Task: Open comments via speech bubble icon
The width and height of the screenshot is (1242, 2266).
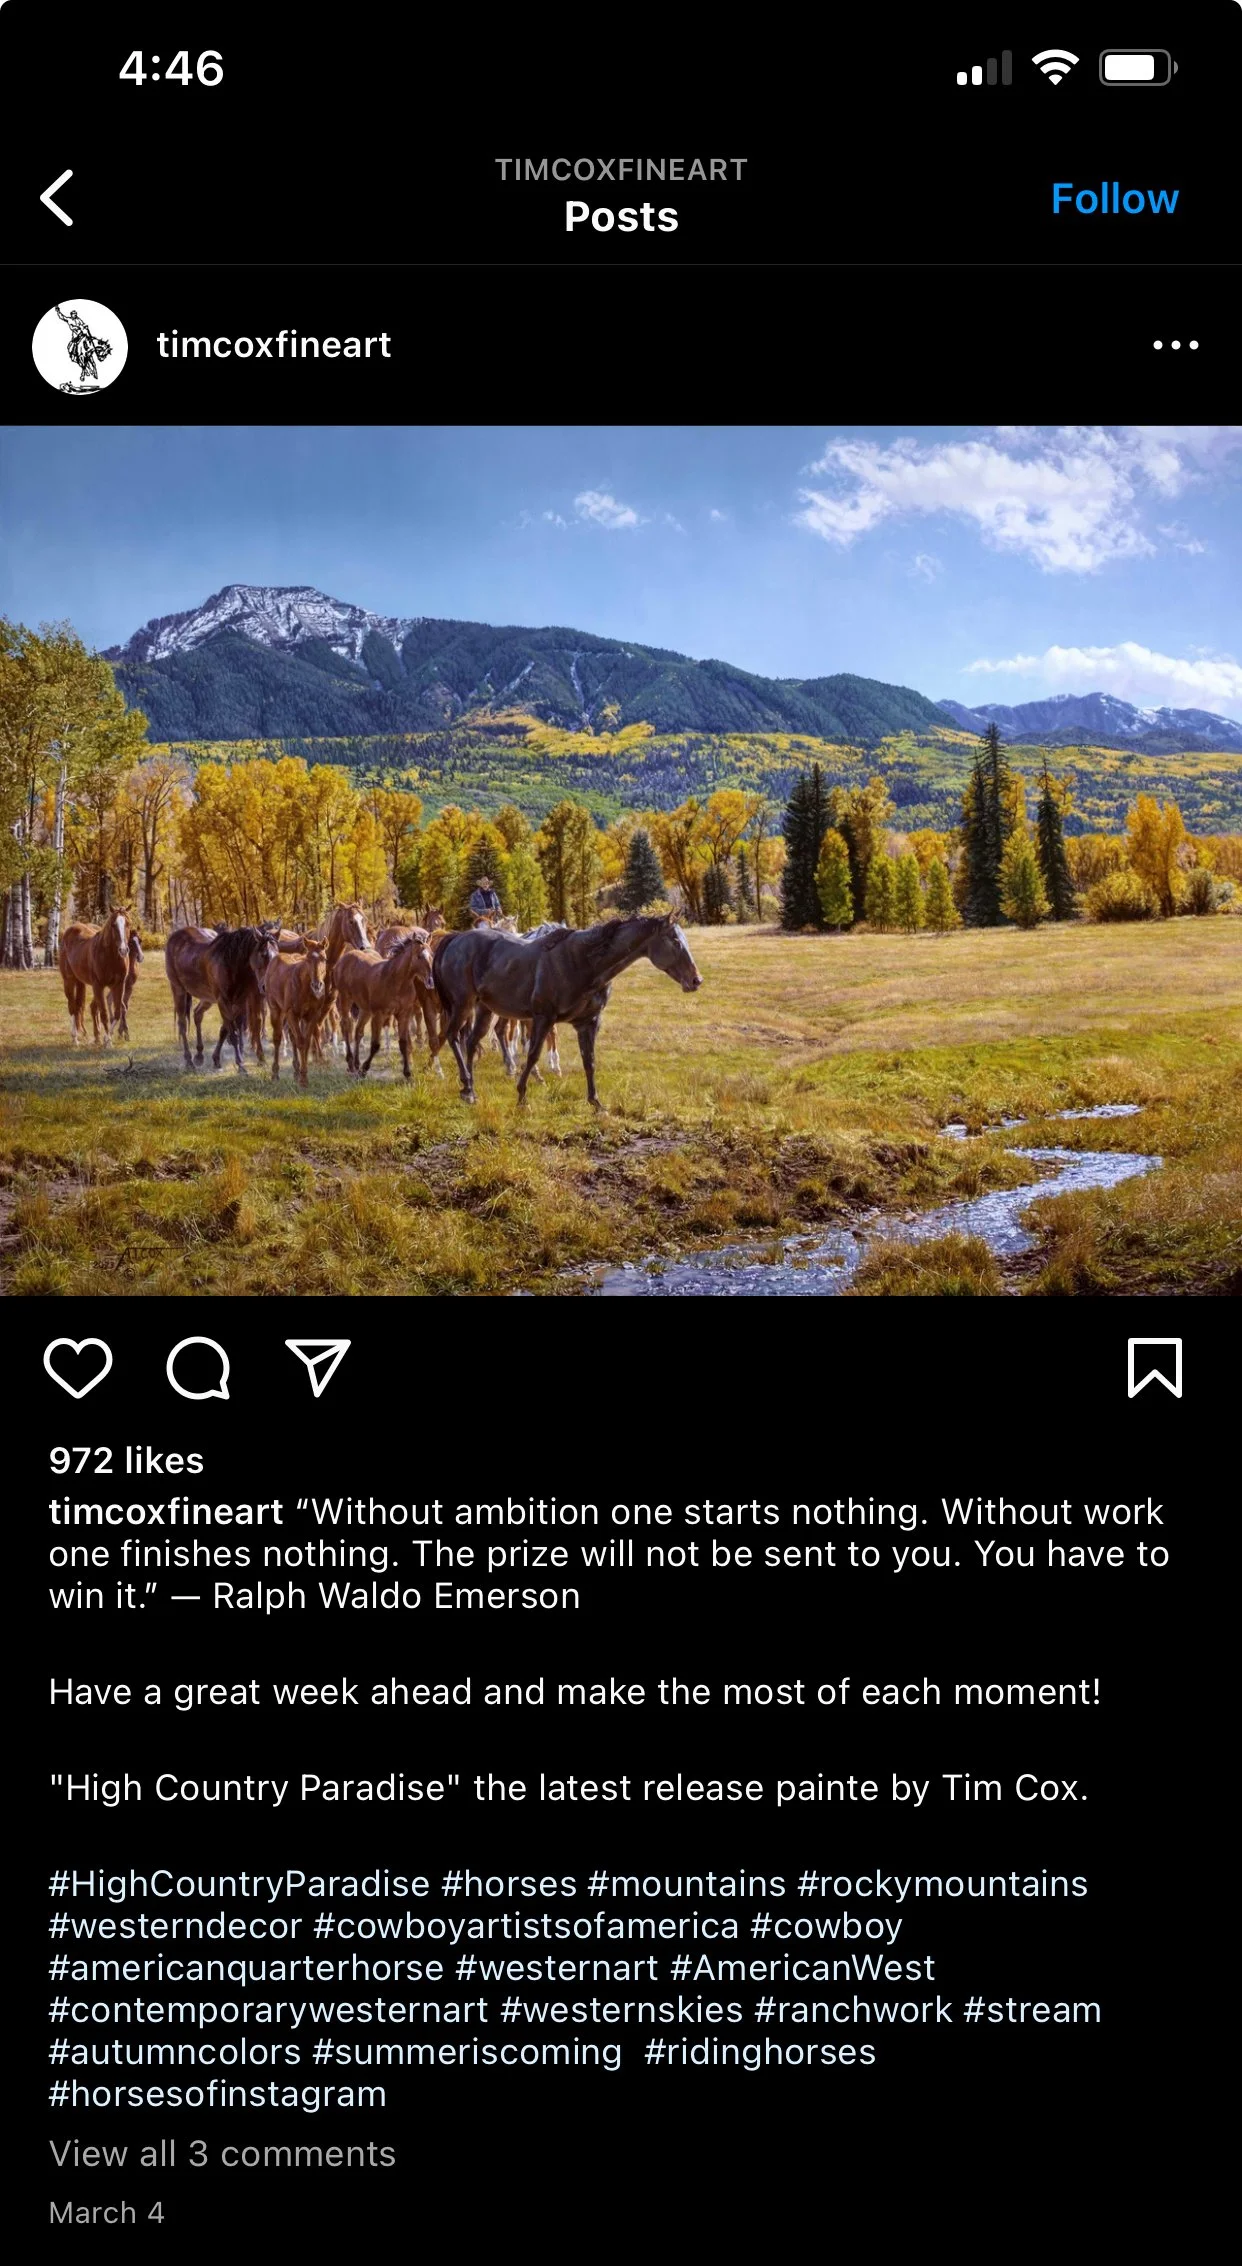Action: 198,1367
